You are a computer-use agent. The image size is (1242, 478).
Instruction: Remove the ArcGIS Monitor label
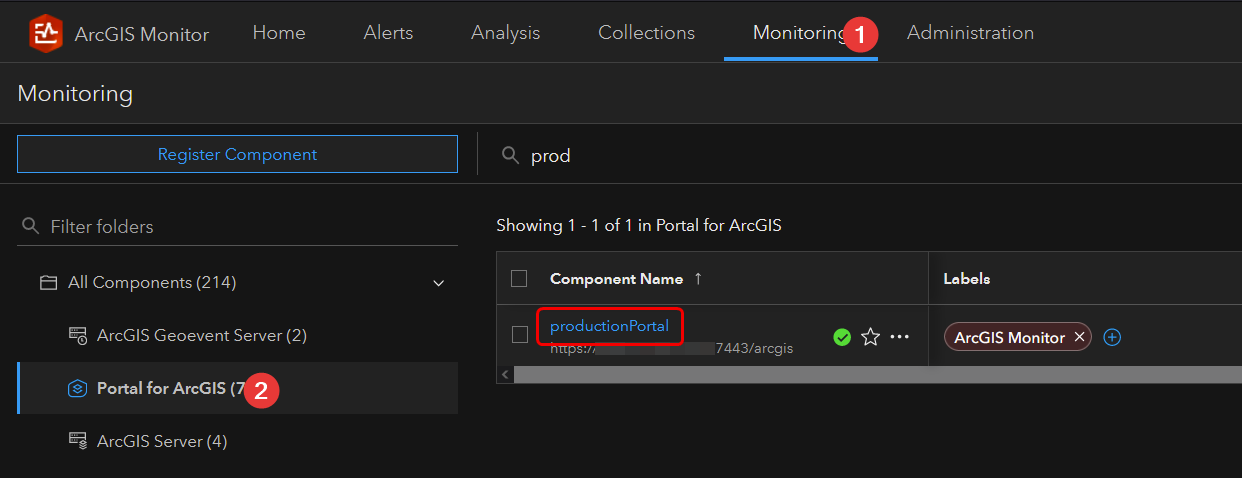pyautogui.click(x=1079, y=337)
